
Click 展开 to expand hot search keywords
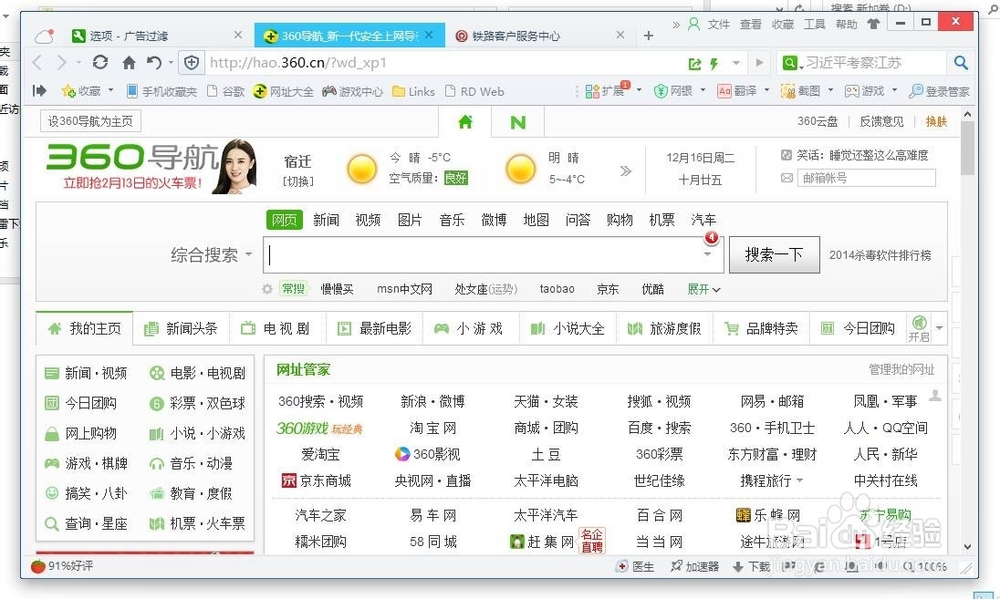701,289
